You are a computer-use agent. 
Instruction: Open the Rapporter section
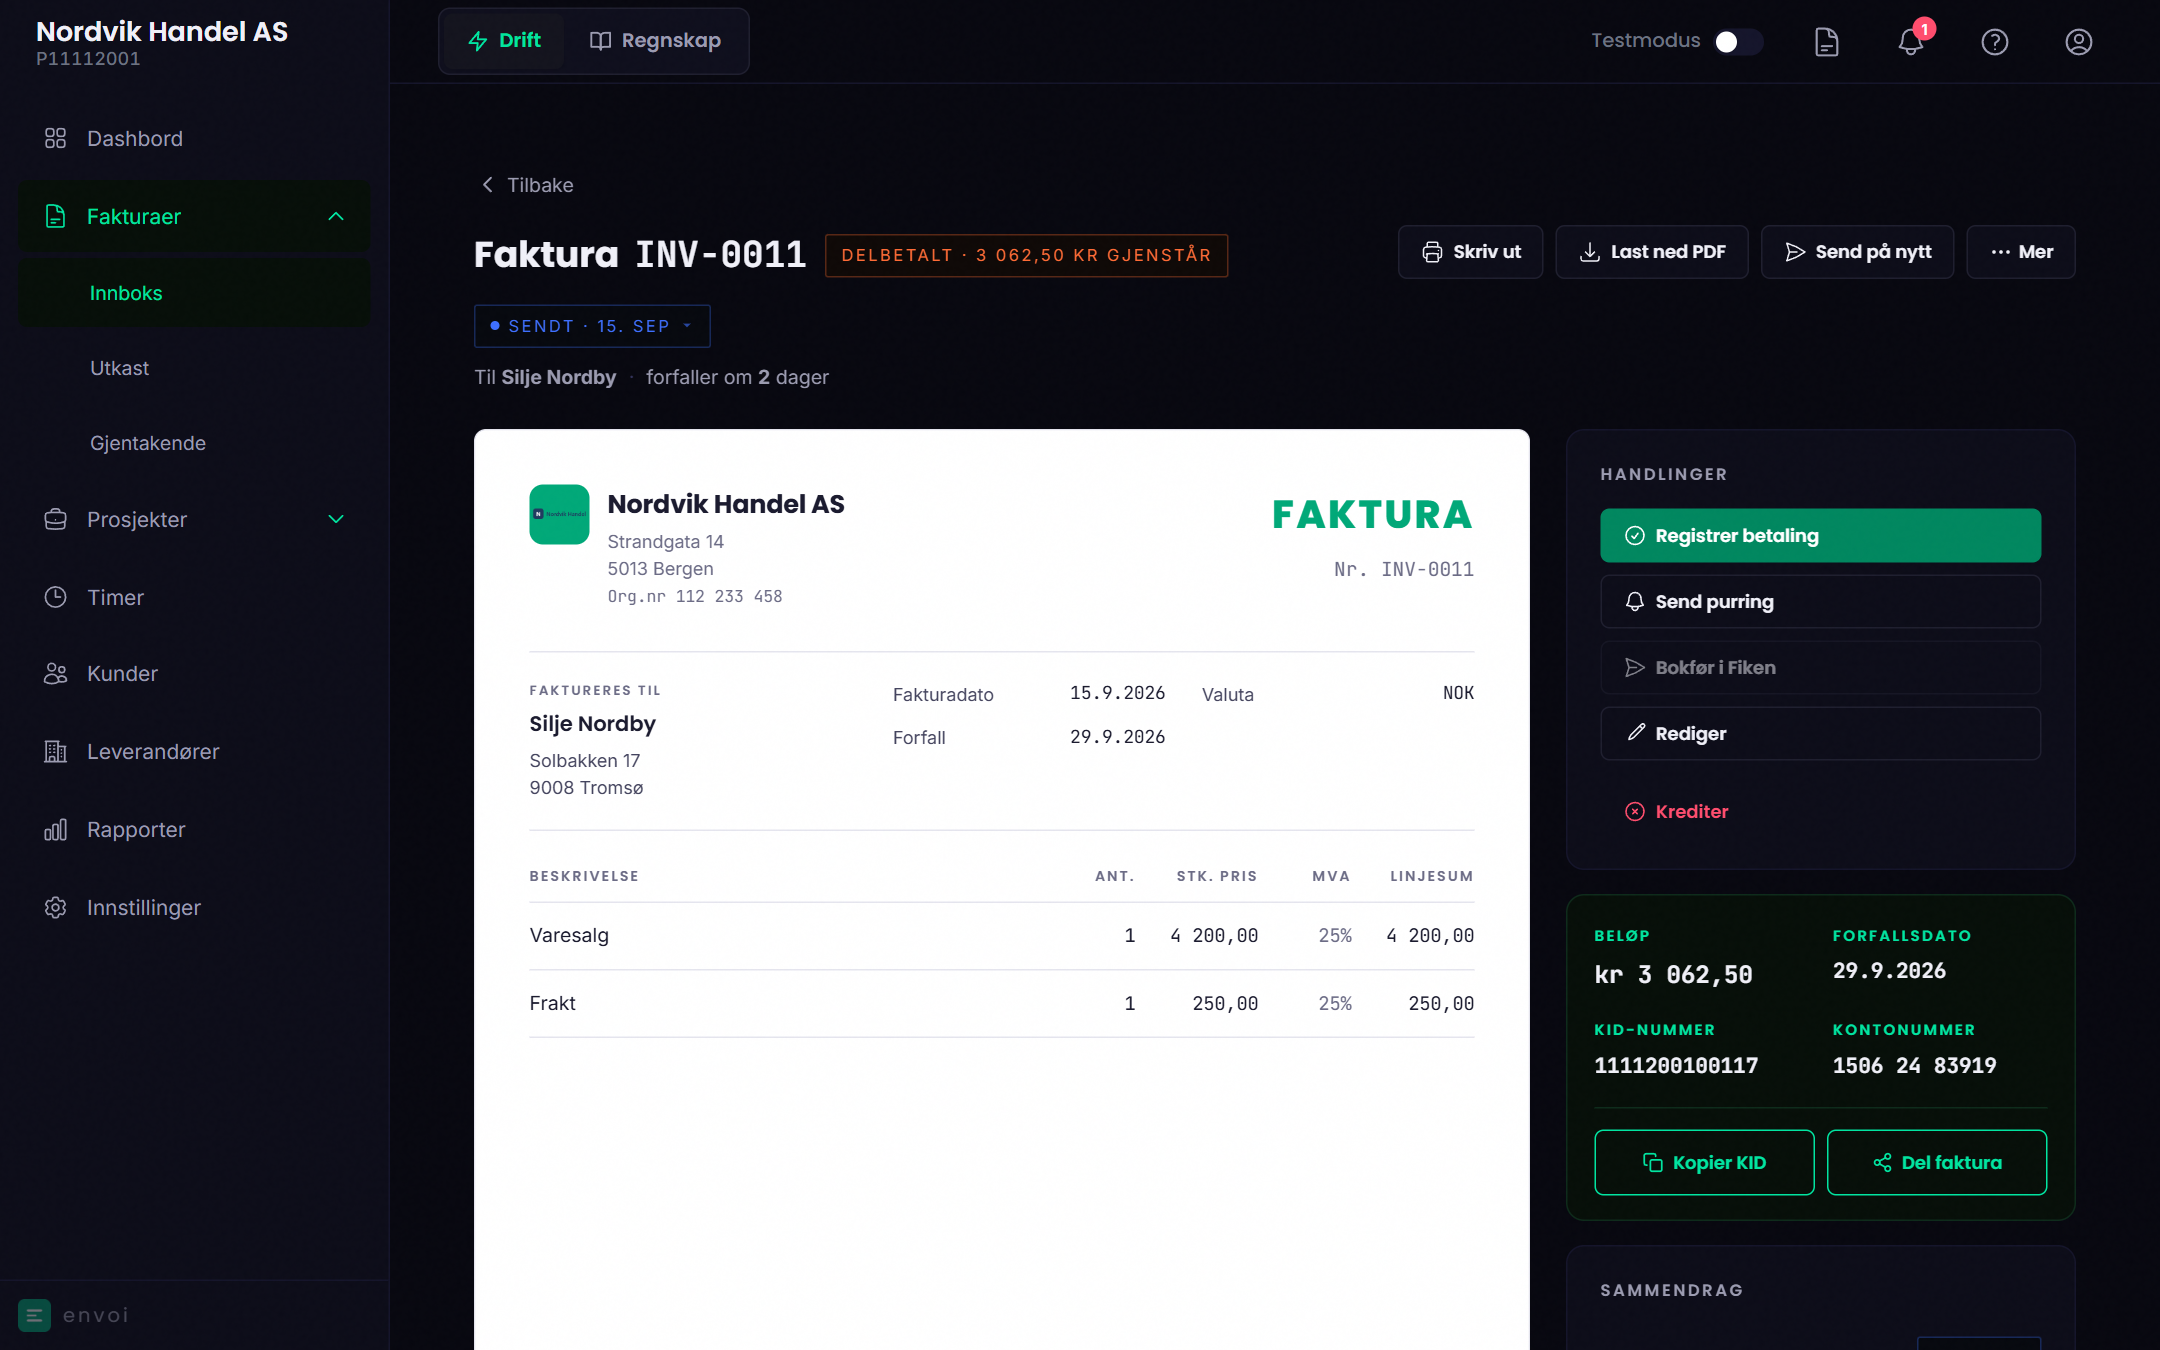(x=194, y=829)
